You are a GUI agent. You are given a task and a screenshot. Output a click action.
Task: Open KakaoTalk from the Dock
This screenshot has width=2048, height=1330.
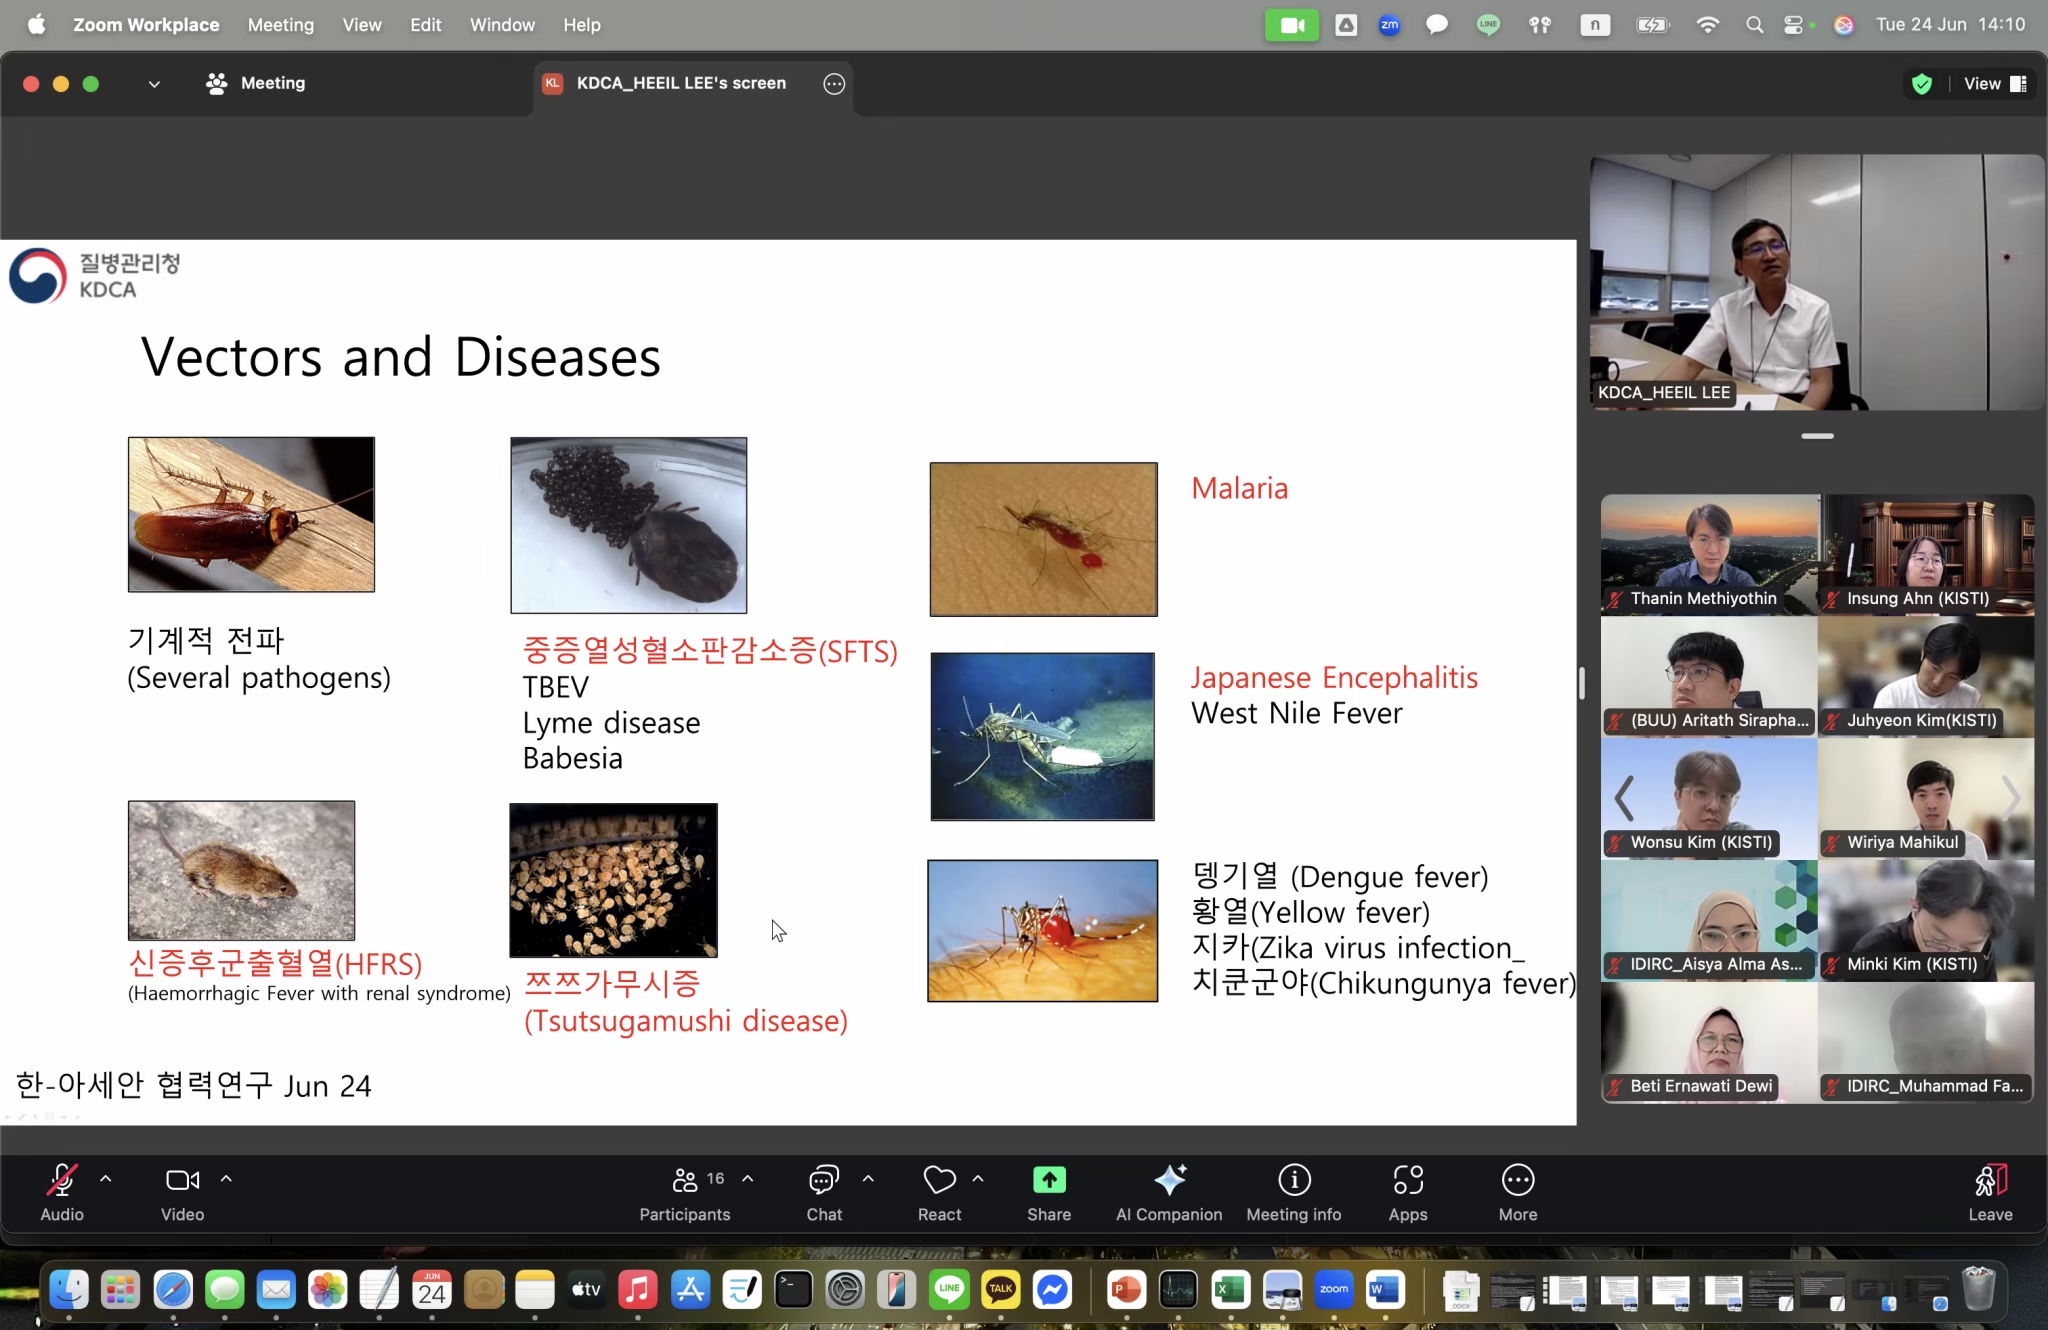tap(1000, 1290)
